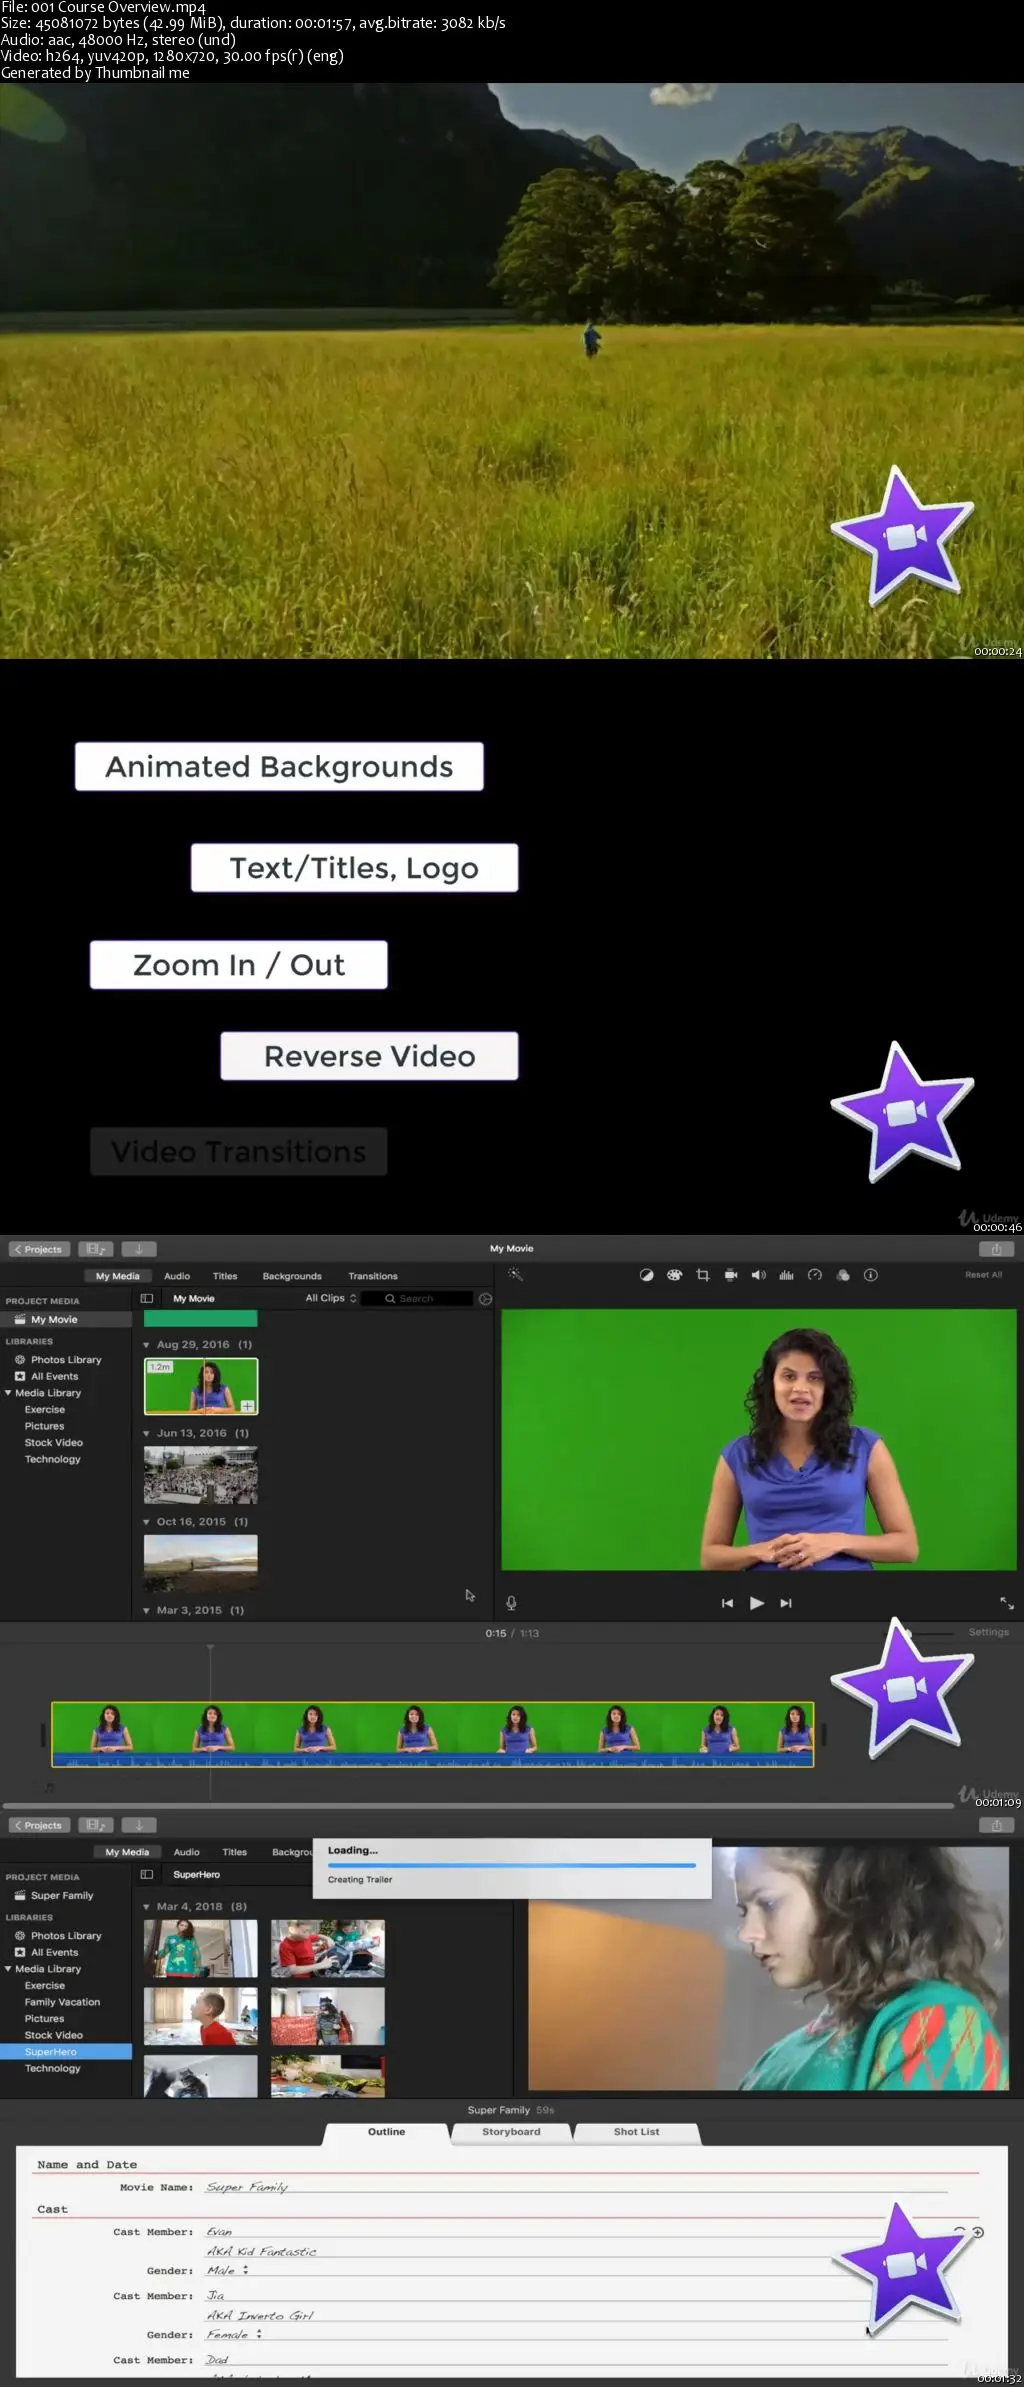
Task: Play the green screen movie preview
Action: point(757,1603)
